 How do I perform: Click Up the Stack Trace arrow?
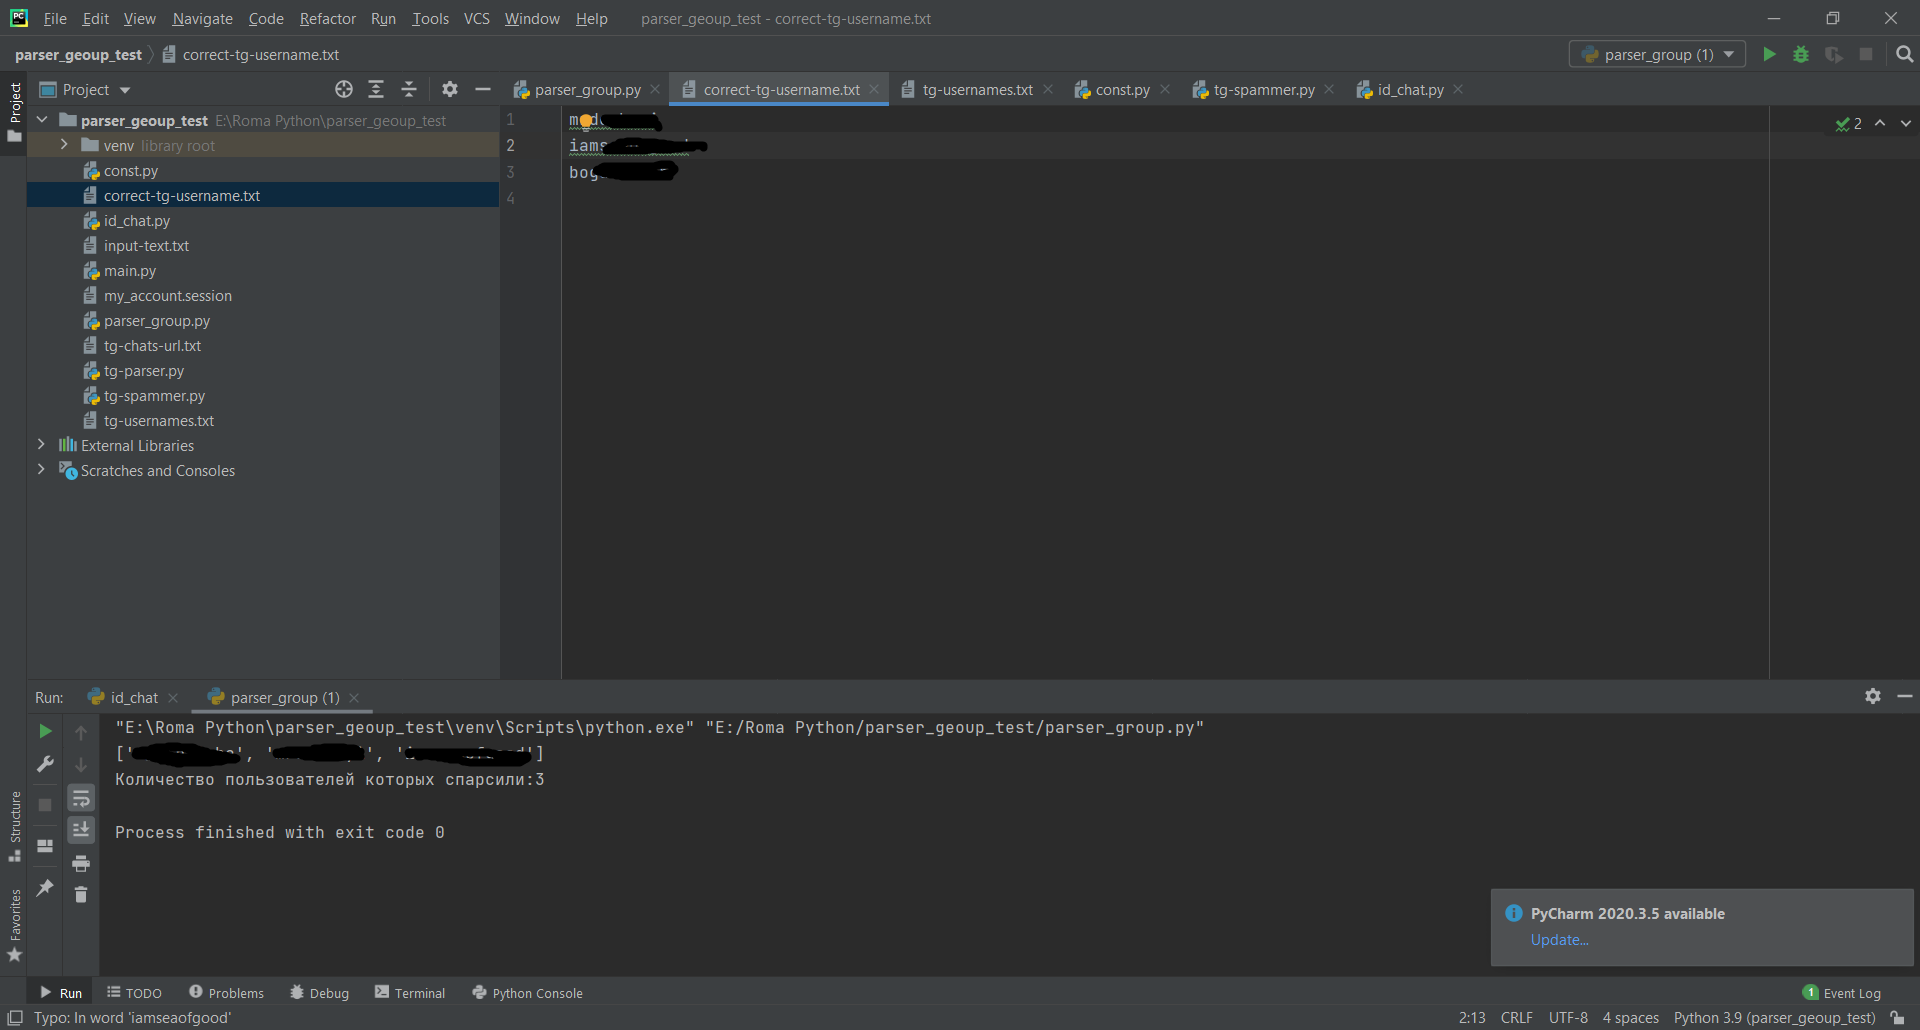click(81, 732)
